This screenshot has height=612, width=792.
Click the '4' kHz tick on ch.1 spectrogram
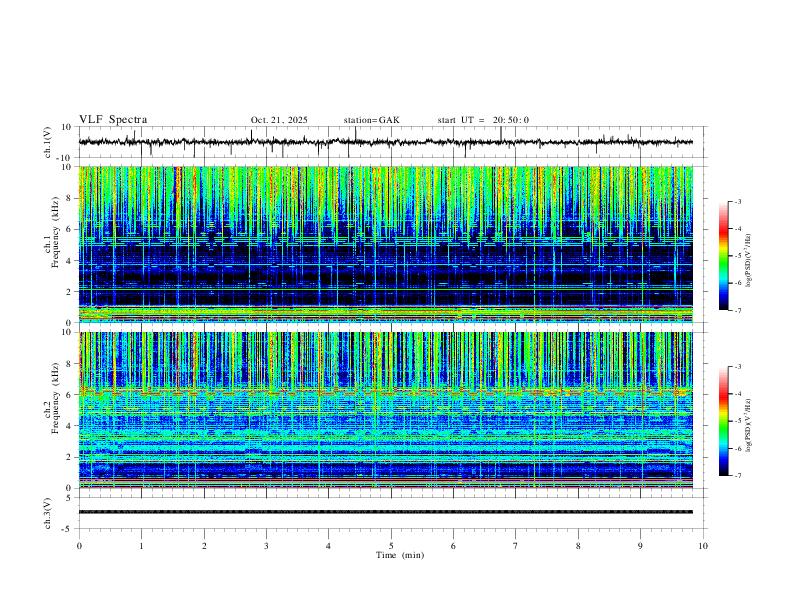(x=70, y=261)
